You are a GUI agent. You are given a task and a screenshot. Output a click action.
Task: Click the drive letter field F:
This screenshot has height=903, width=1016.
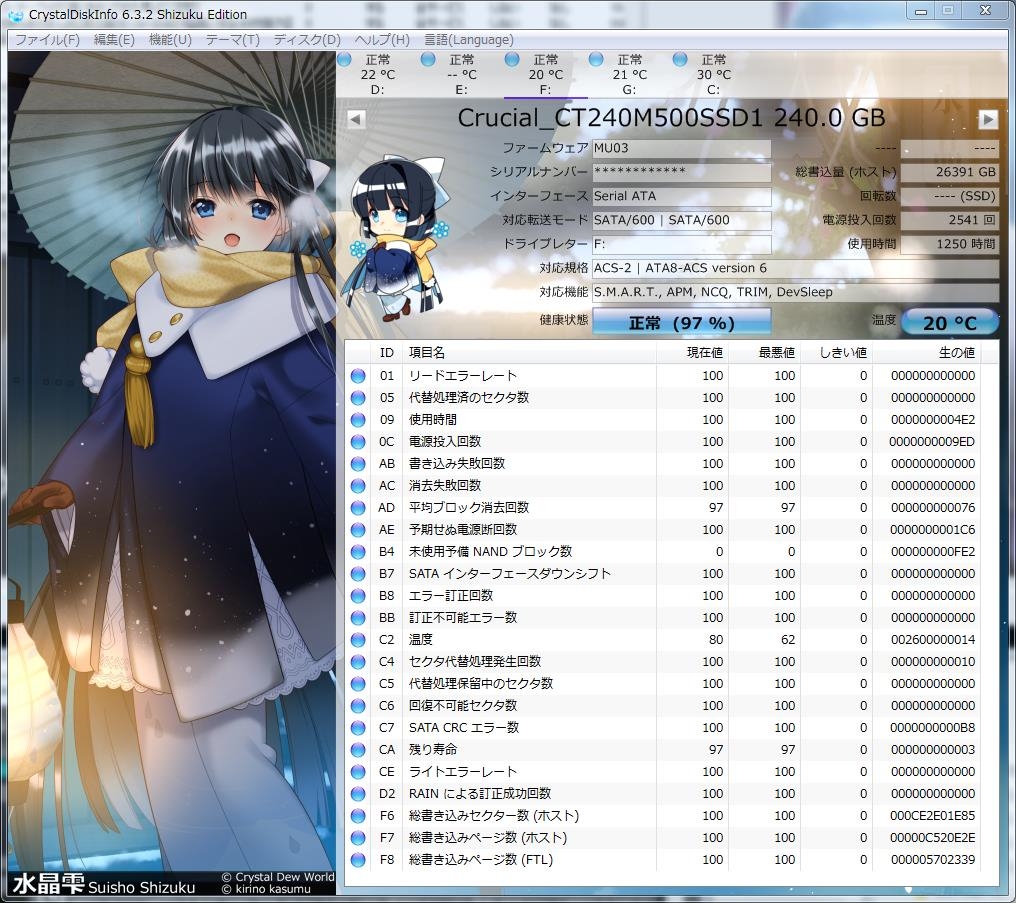pos(682,244)
